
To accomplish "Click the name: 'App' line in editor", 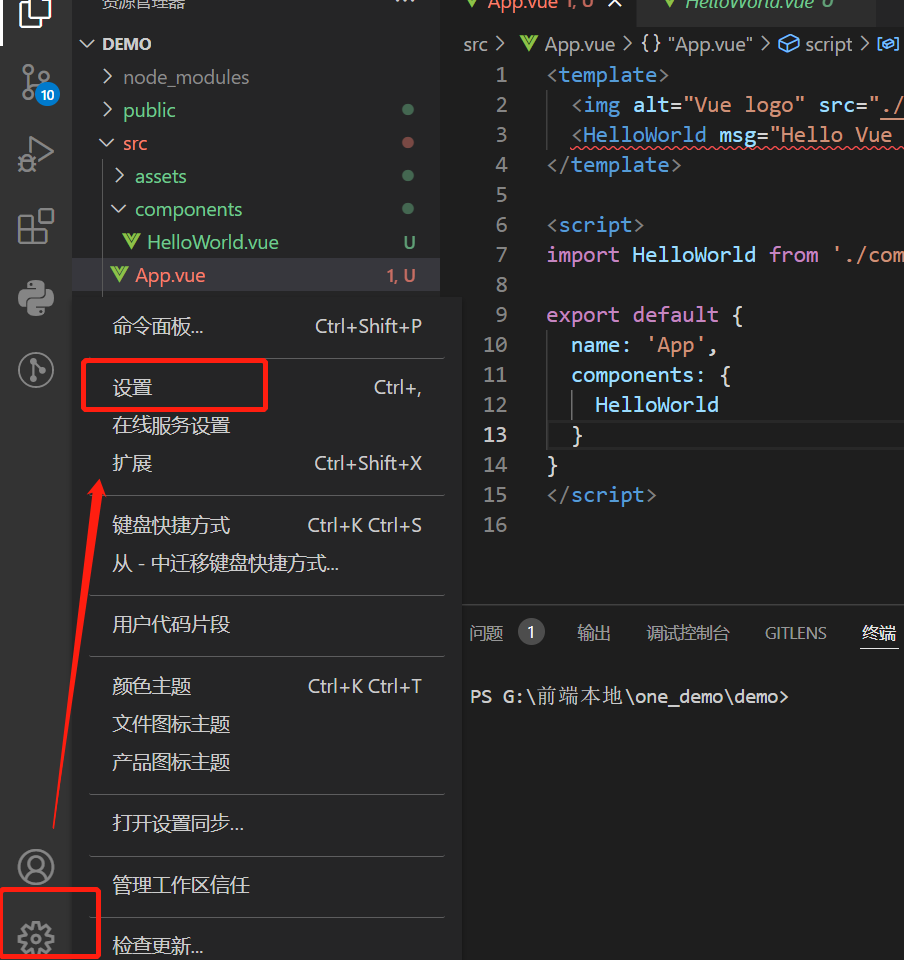I will [643, 345].
